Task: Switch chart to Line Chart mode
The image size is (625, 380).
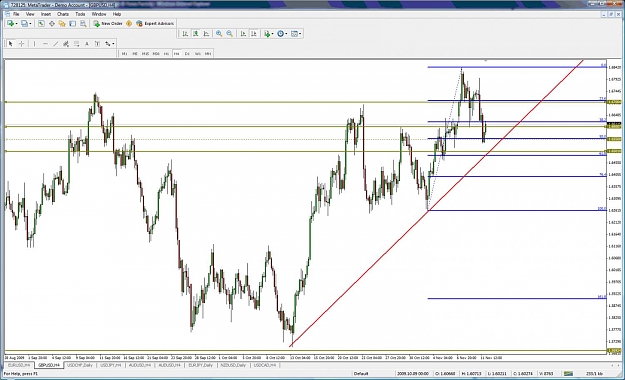Action: [x=206, y=34]
